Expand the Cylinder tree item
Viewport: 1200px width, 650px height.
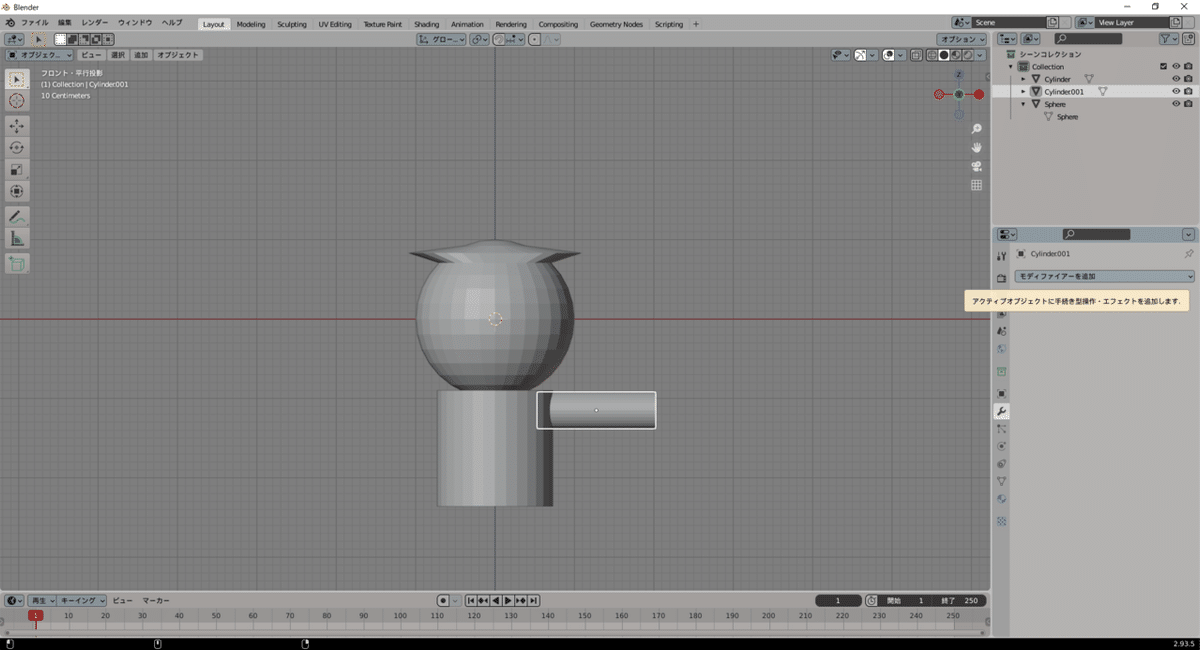[x=1023, y=79]
